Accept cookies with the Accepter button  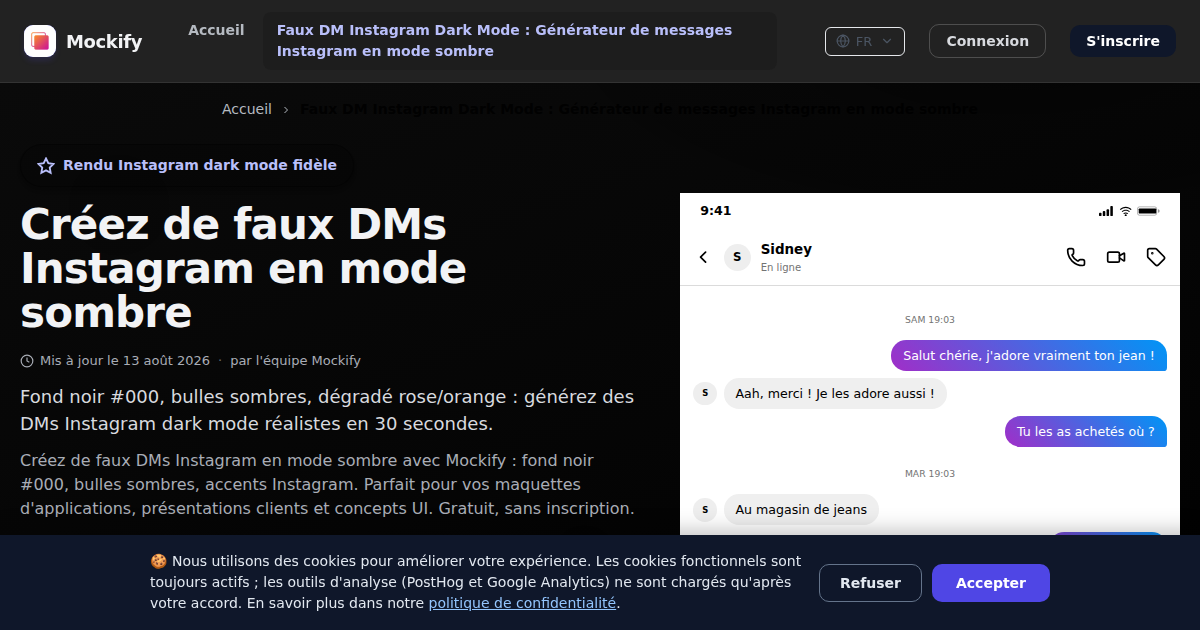pyautogui.click(x=991, y=583)
